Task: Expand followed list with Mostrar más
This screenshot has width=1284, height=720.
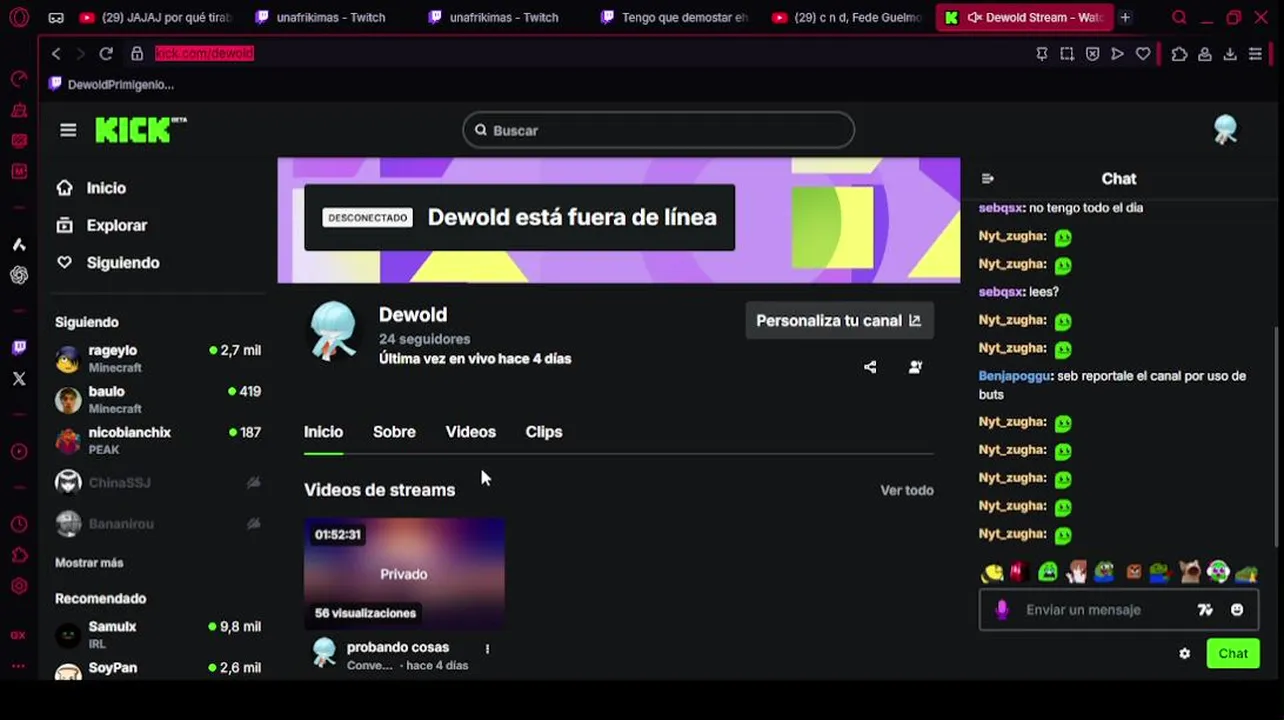Action: pos(89,563)
